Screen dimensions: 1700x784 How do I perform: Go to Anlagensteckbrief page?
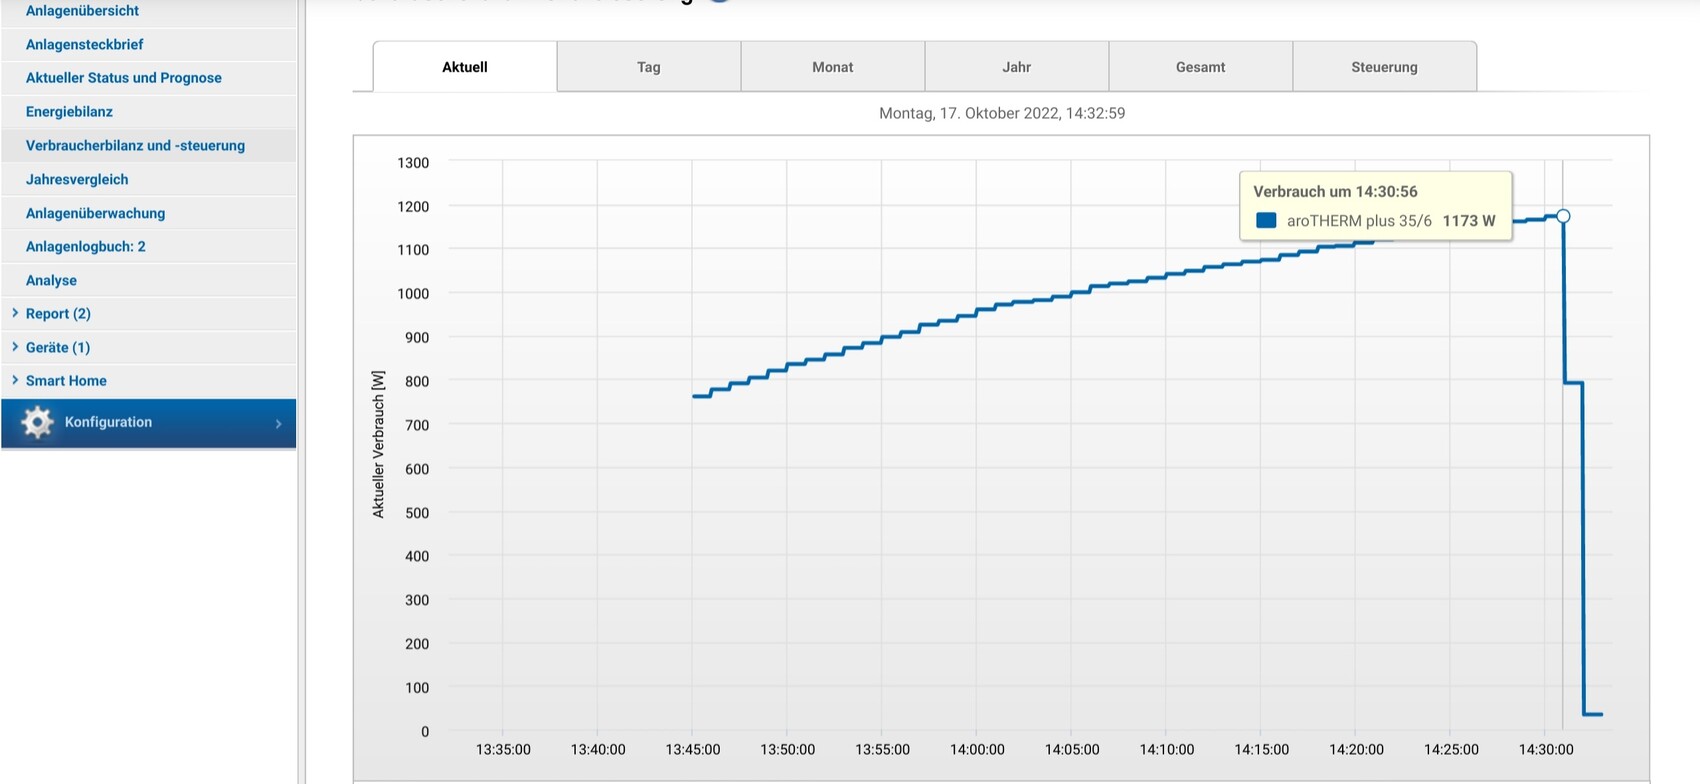(85, 44)
